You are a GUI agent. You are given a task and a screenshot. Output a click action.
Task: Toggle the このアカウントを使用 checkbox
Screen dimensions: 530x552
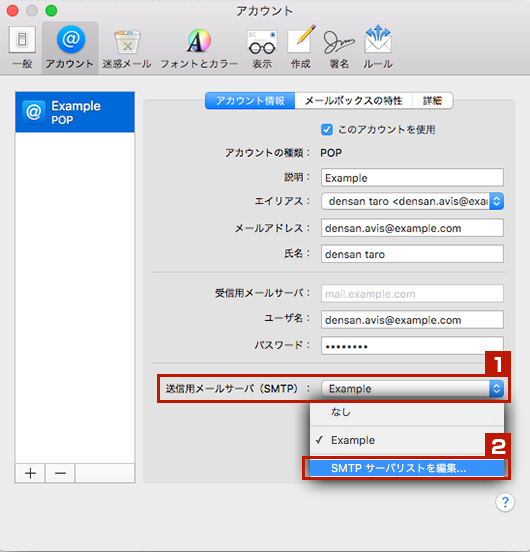point(327,130)
